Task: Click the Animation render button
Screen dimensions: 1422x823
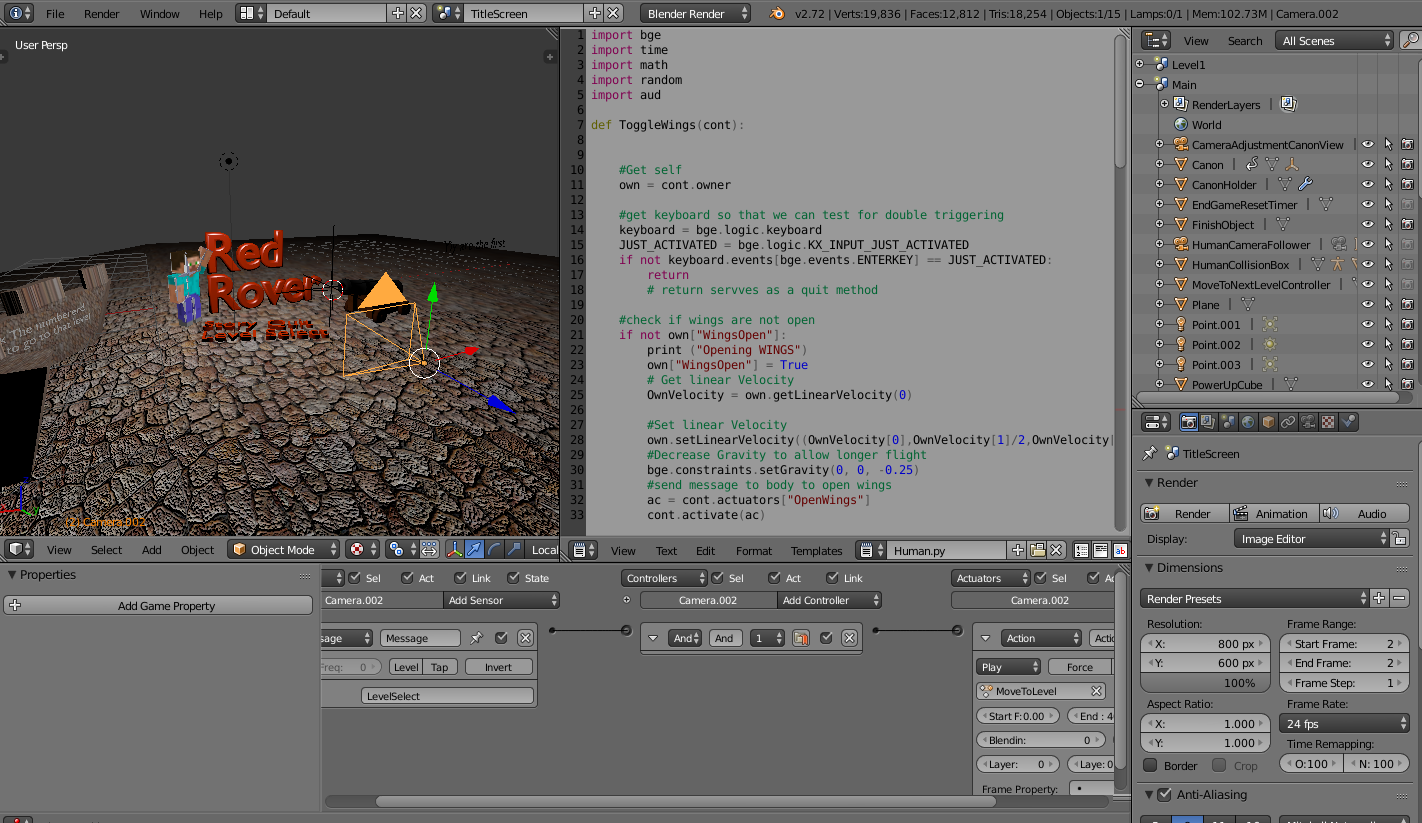Action: point(1273,513)
